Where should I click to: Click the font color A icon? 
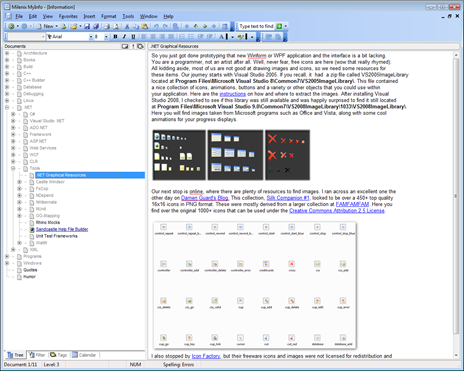tap(221, 37)
